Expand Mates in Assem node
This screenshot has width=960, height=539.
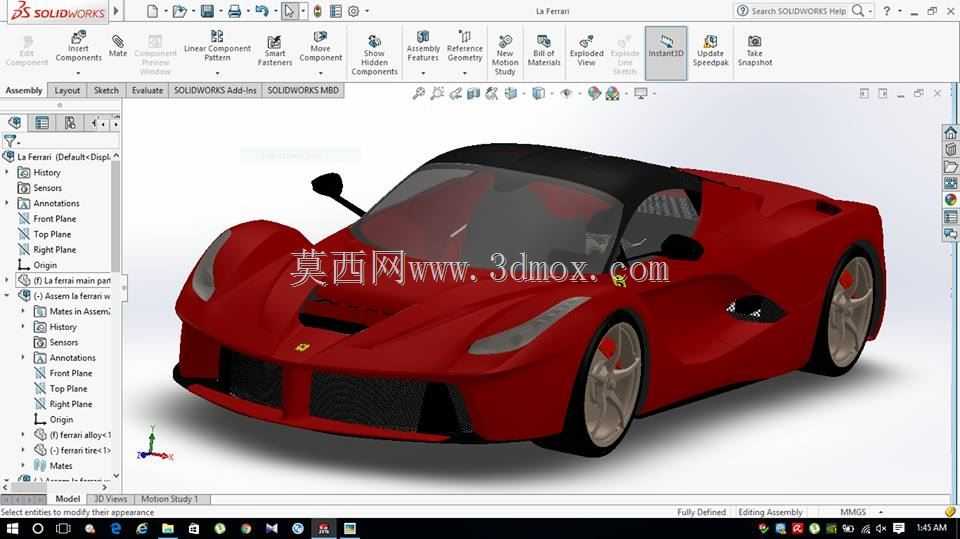pos(23,311)
